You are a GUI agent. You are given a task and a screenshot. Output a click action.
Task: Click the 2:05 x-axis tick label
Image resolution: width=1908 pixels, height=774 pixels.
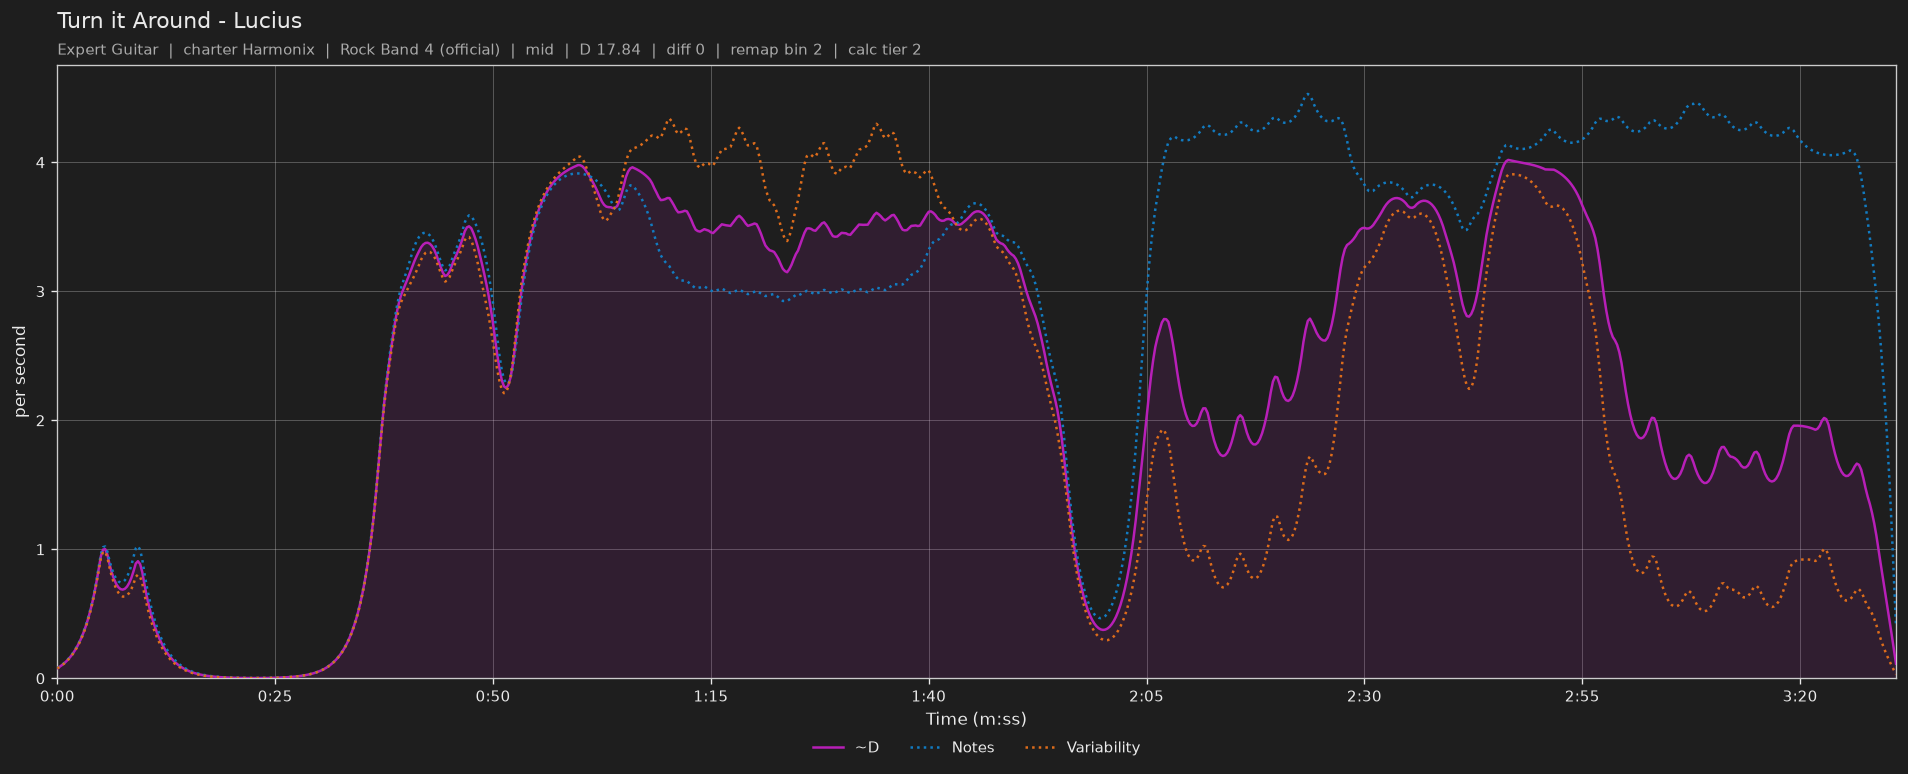click(1146, 696)
